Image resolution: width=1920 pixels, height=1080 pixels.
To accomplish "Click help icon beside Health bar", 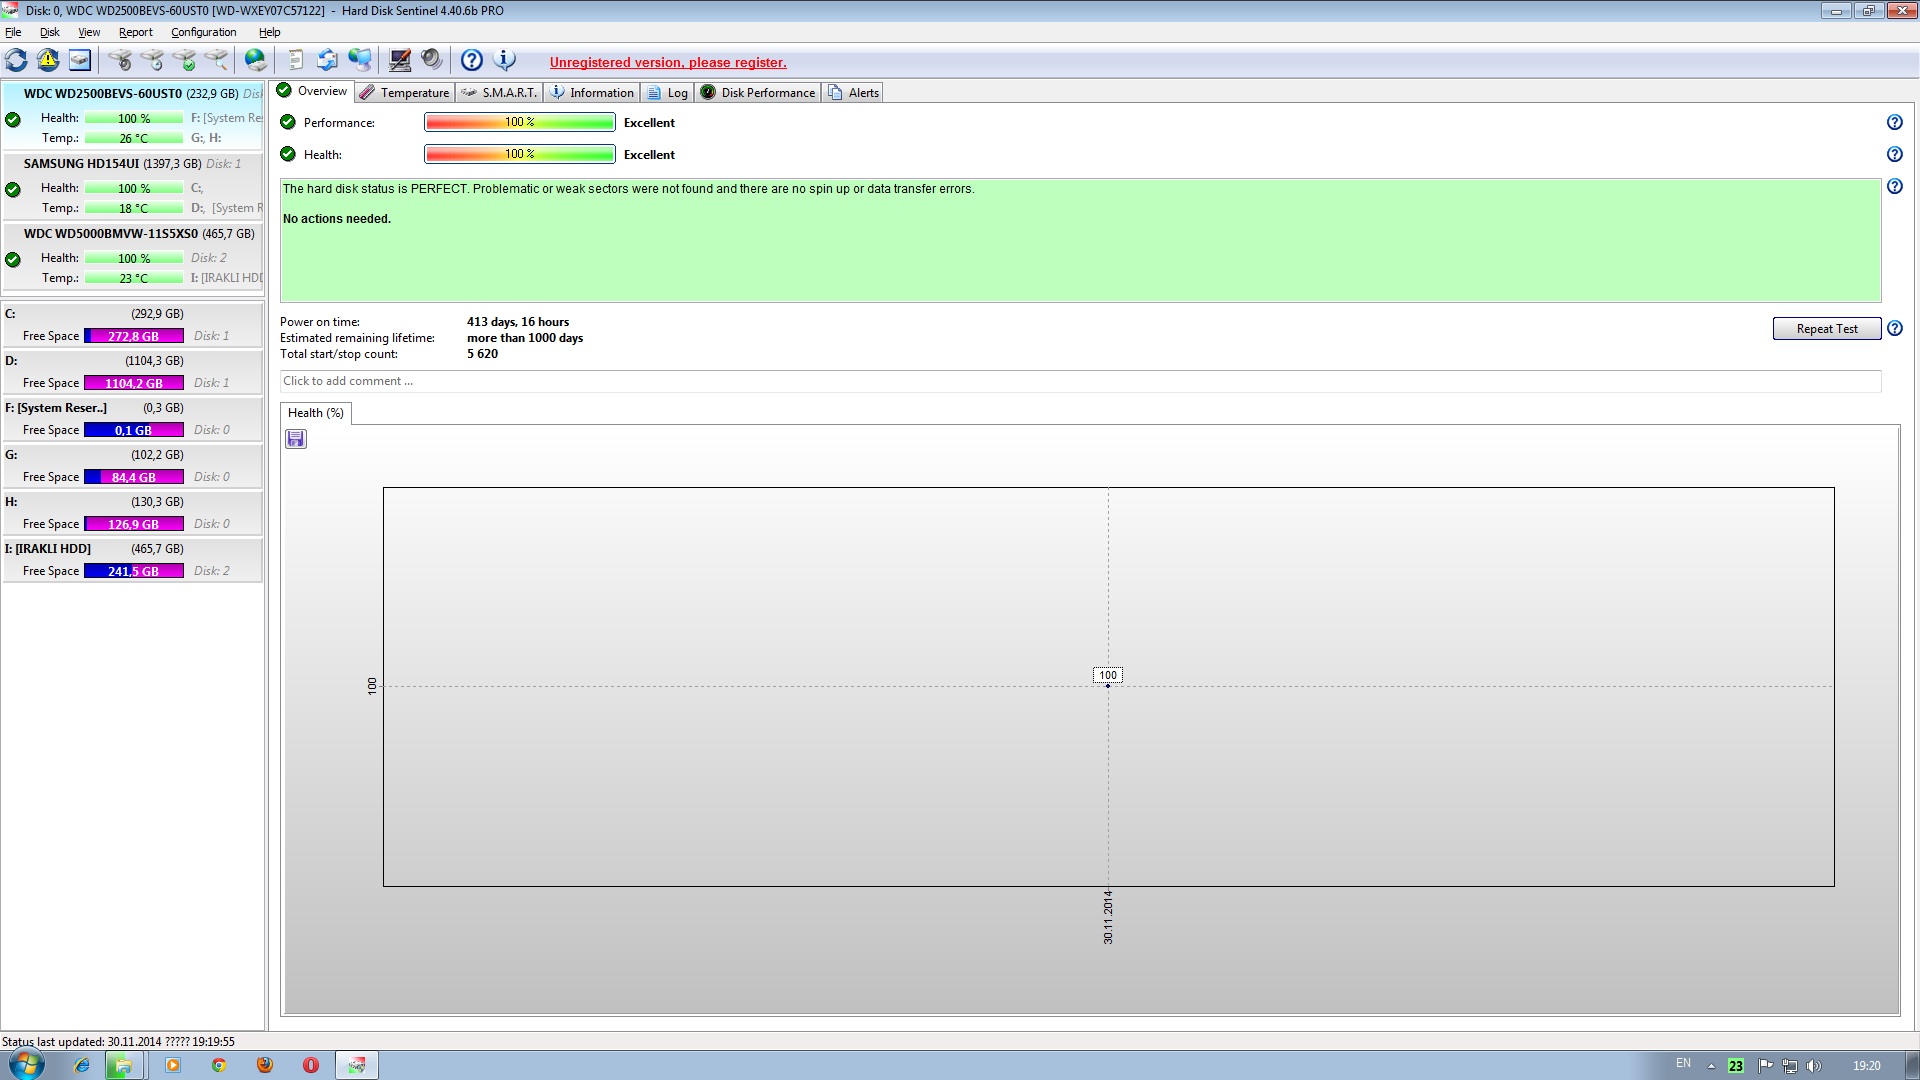I will [x=1894, y=154].
